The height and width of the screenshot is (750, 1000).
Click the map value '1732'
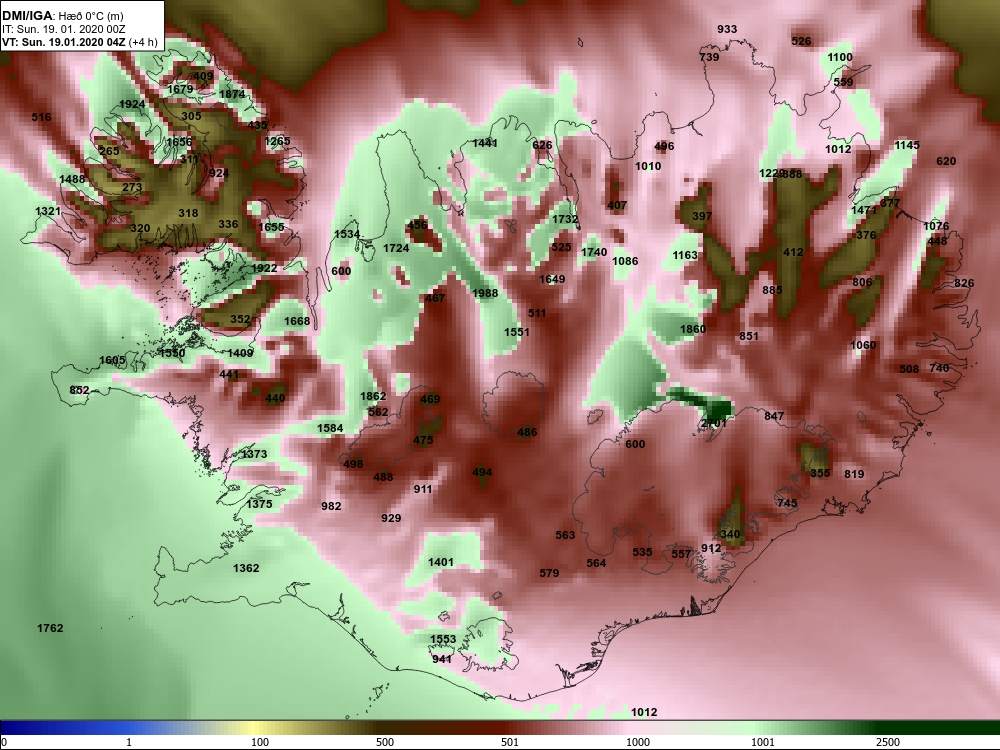(x=565, y=219)
